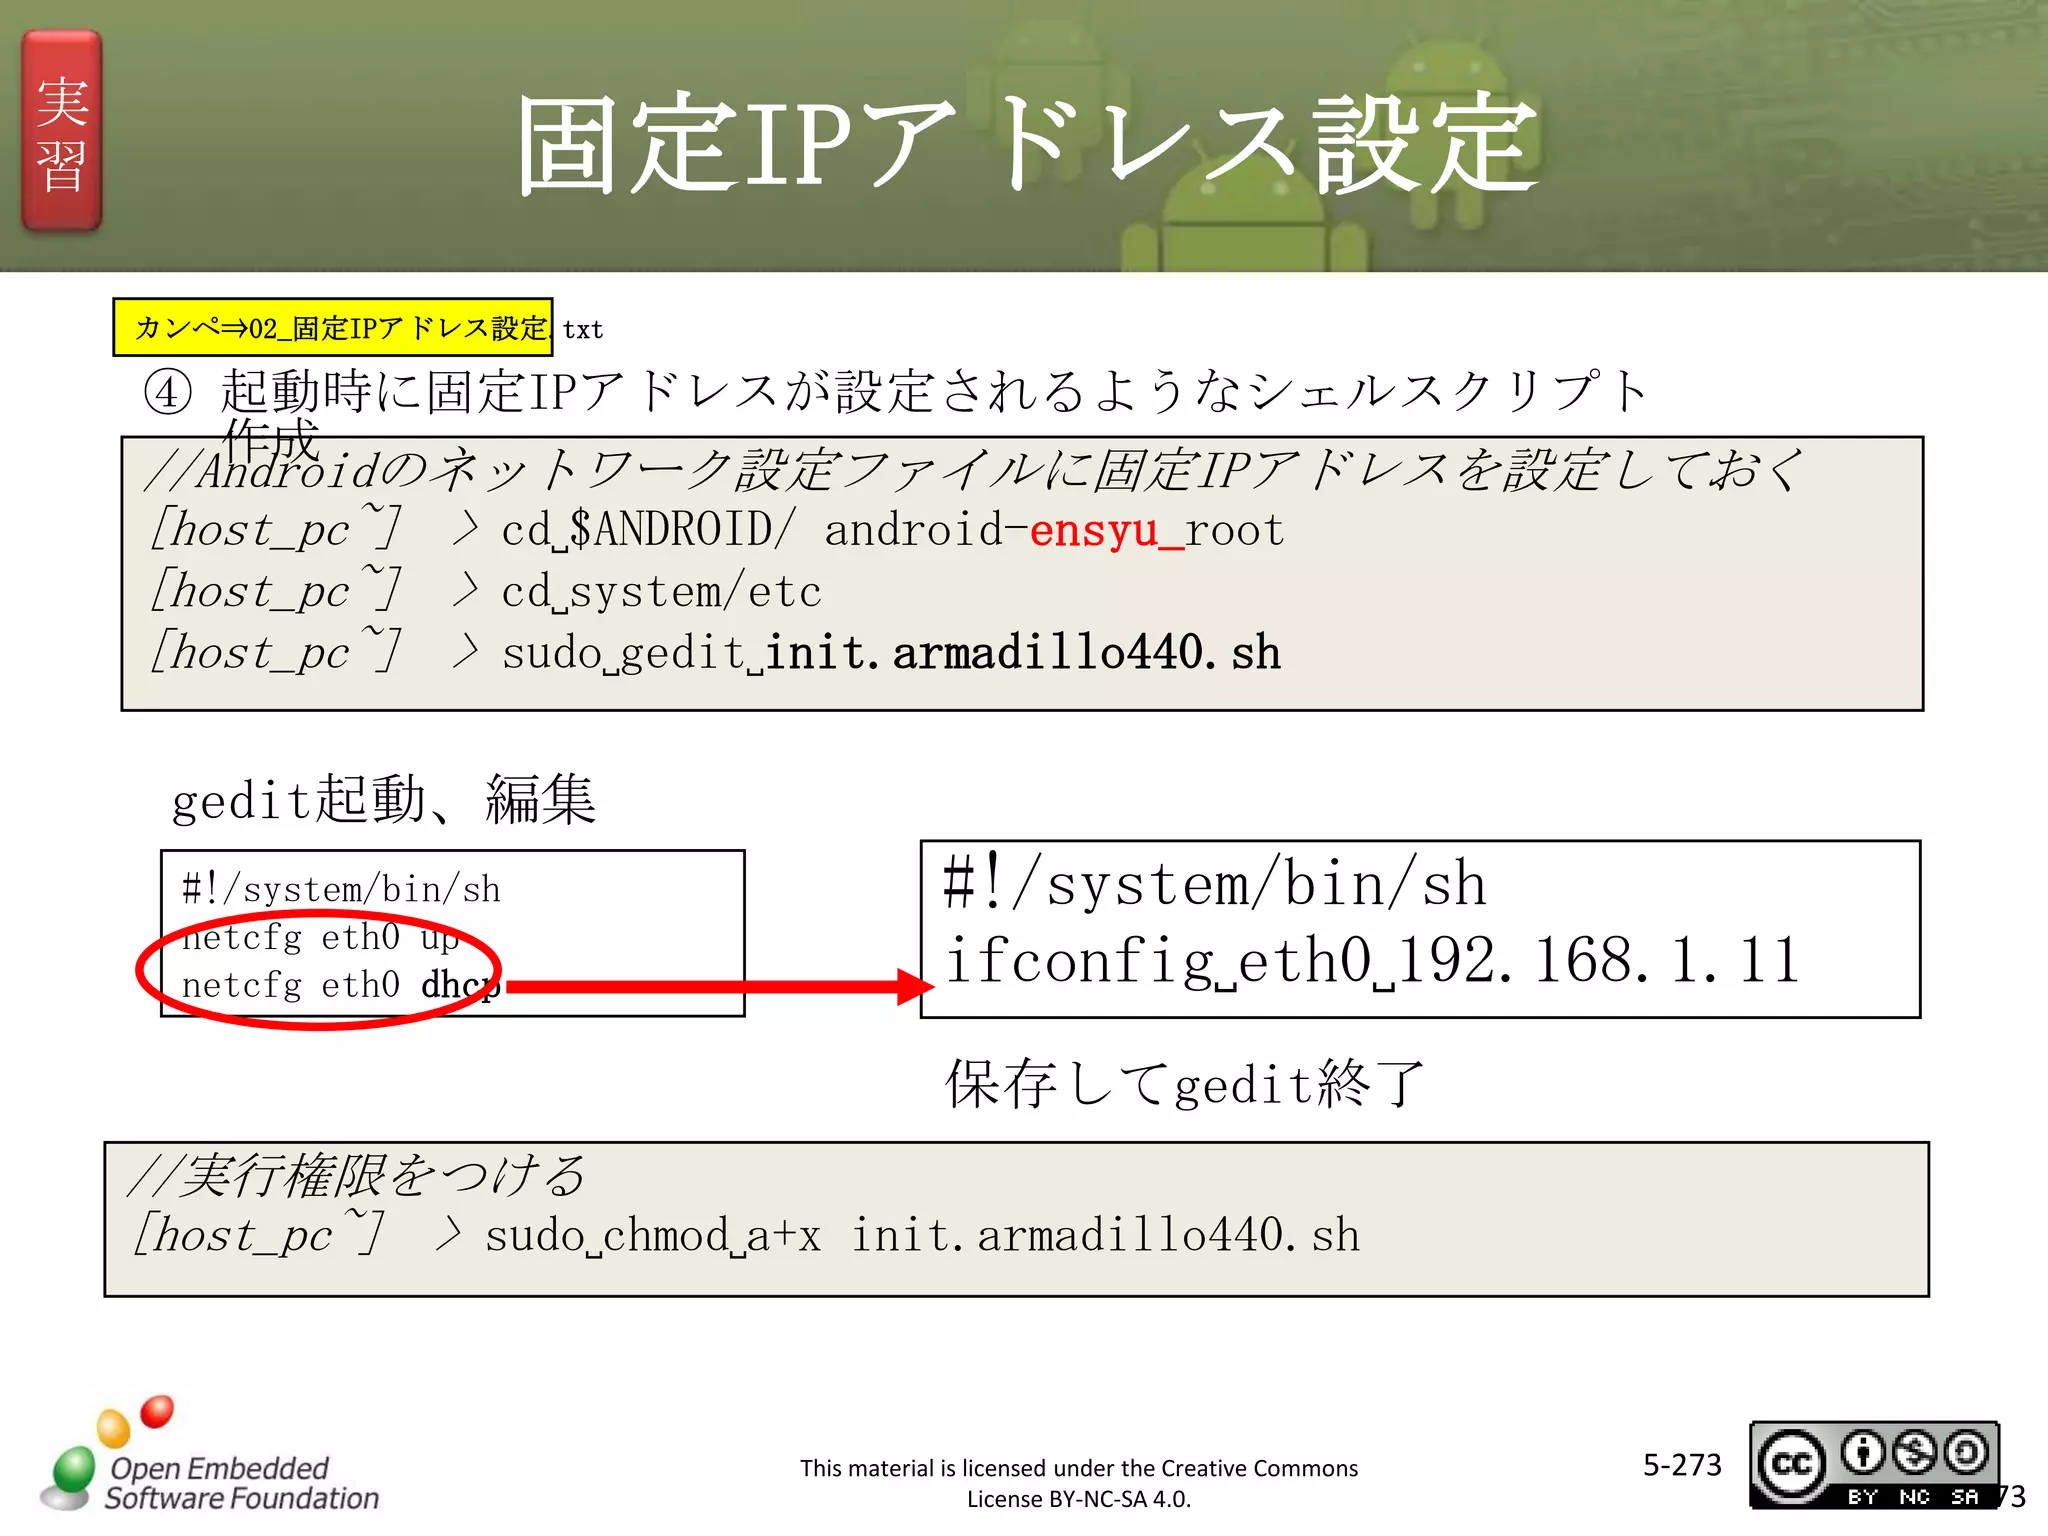Click the page number 5-273
Image resolution: width=2048 pixels, height=1536 pixels.
pyautogui.click(x=1682, y=1465)
